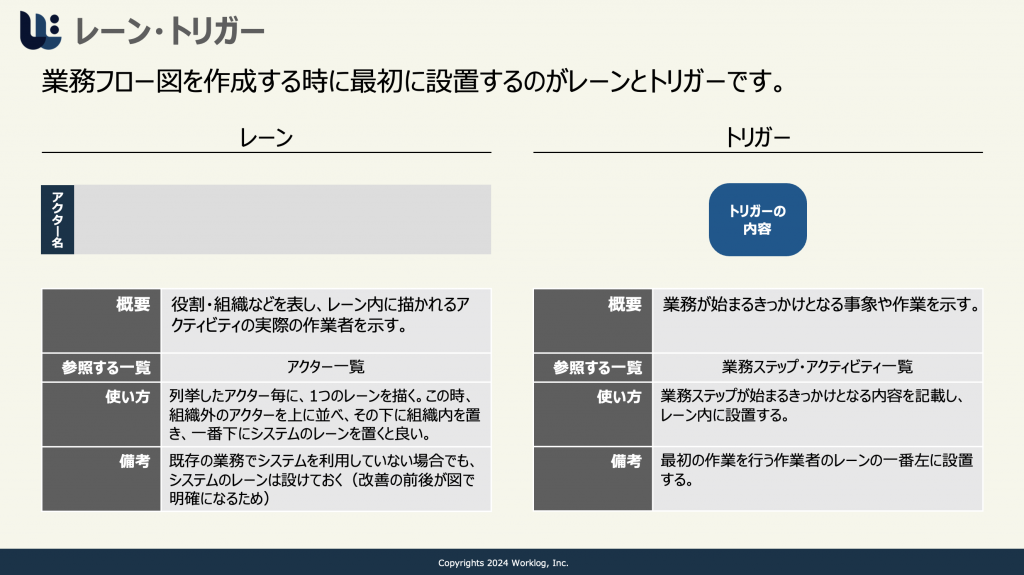The image size is (1024, 575).
Task: Select the アクター一覧 cell
Action: tap(326, 368)
